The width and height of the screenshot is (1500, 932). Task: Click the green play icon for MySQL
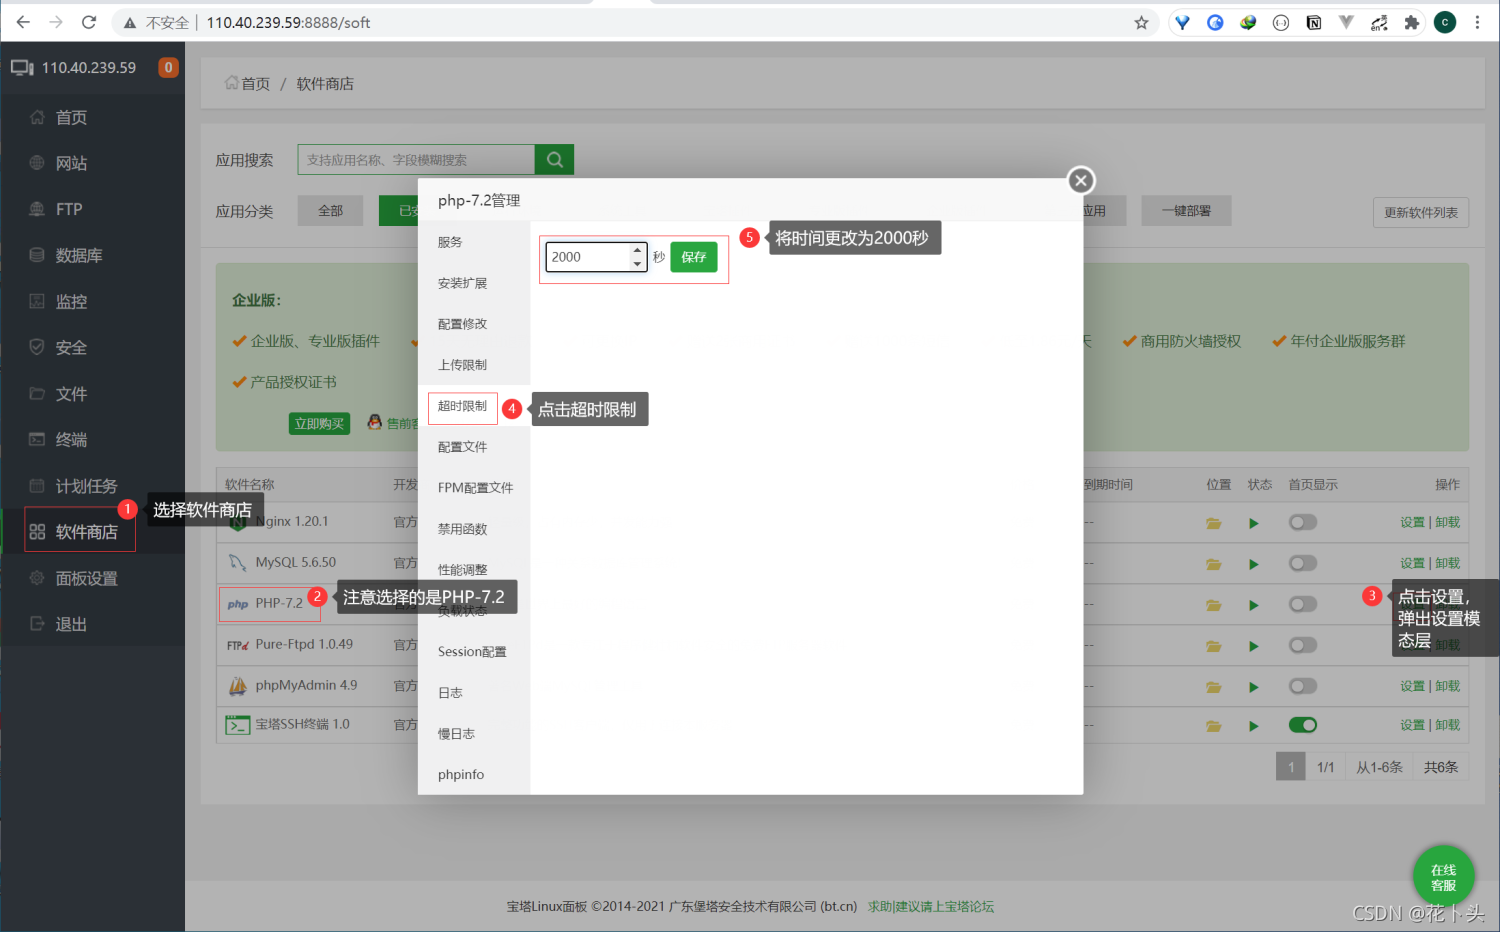1254,563
